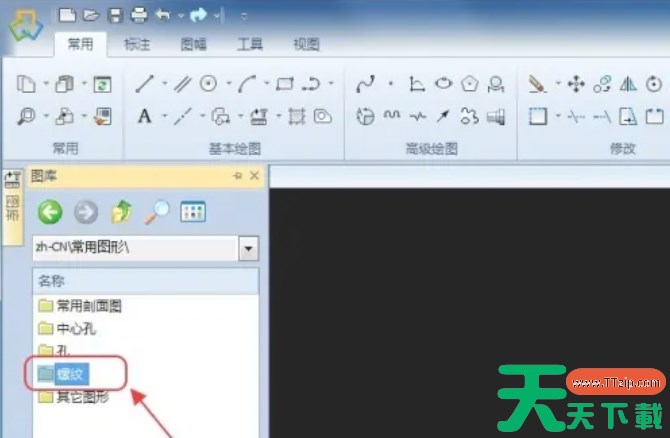
Task: Close the 图库 panel
Action: coord(255,176)
